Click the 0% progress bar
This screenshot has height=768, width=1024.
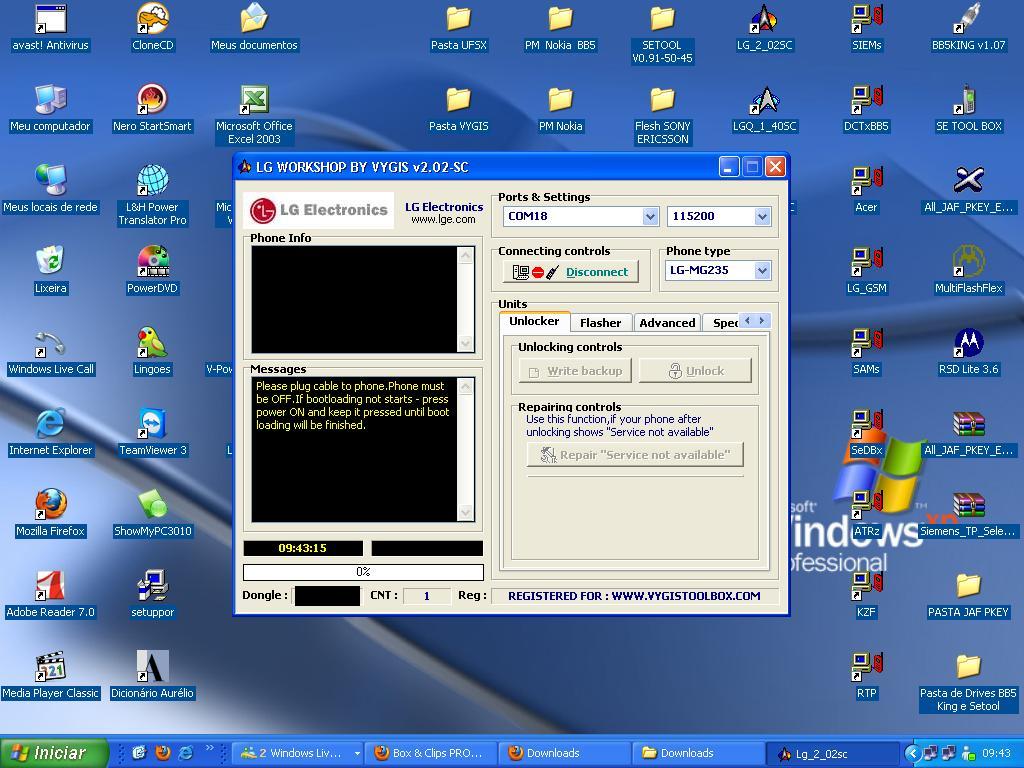(x=363, y=572)
